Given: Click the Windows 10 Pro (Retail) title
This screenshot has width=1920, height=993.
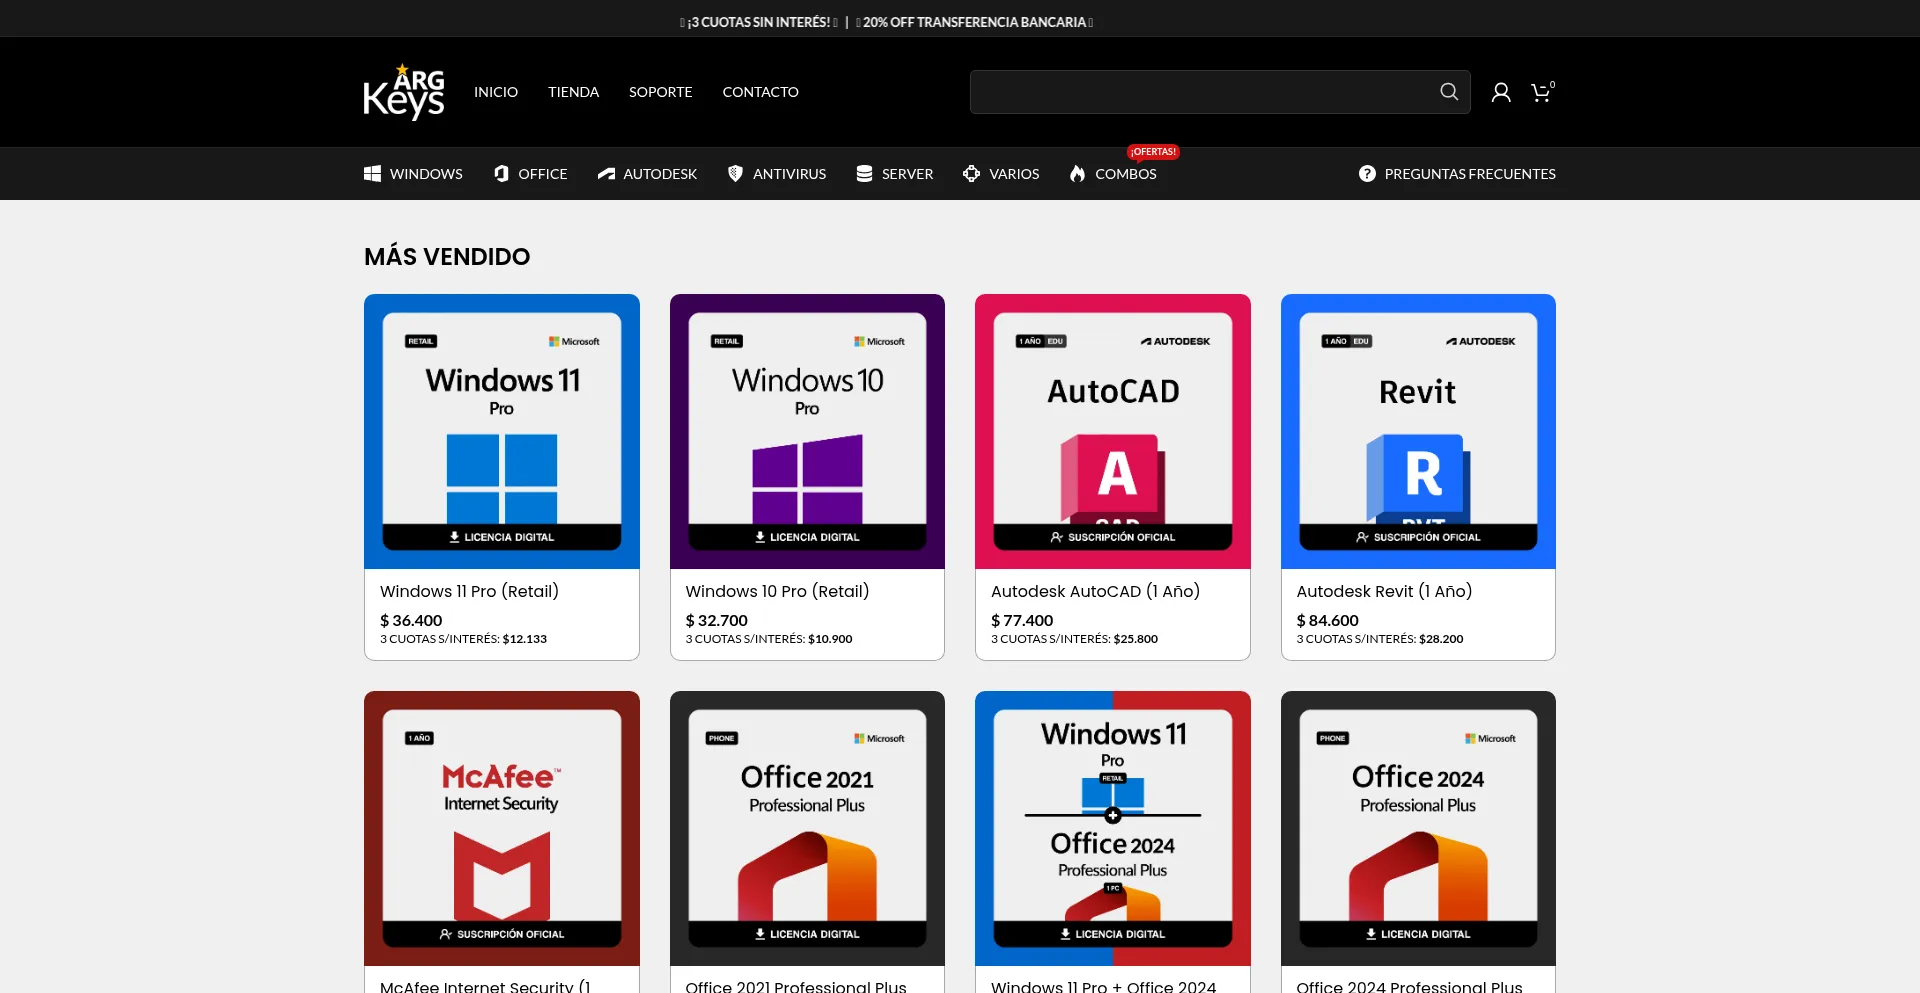Looking at the screenshot, I should 777,591.
